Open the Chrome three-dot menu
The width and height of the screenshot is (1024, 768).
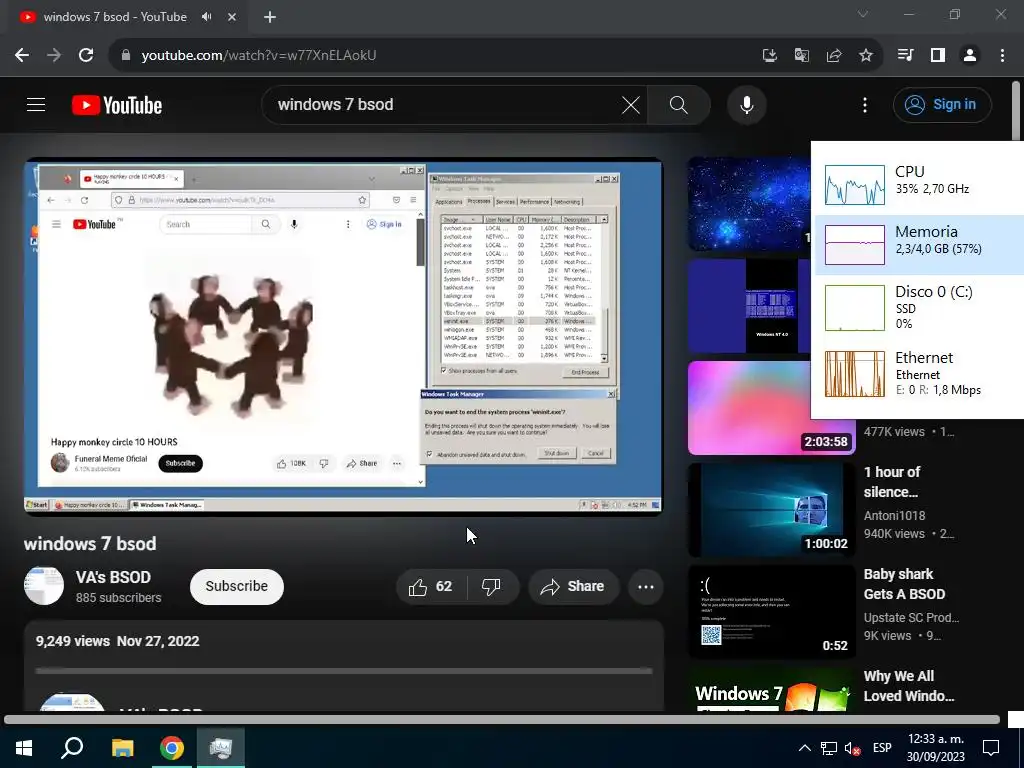1002,56
